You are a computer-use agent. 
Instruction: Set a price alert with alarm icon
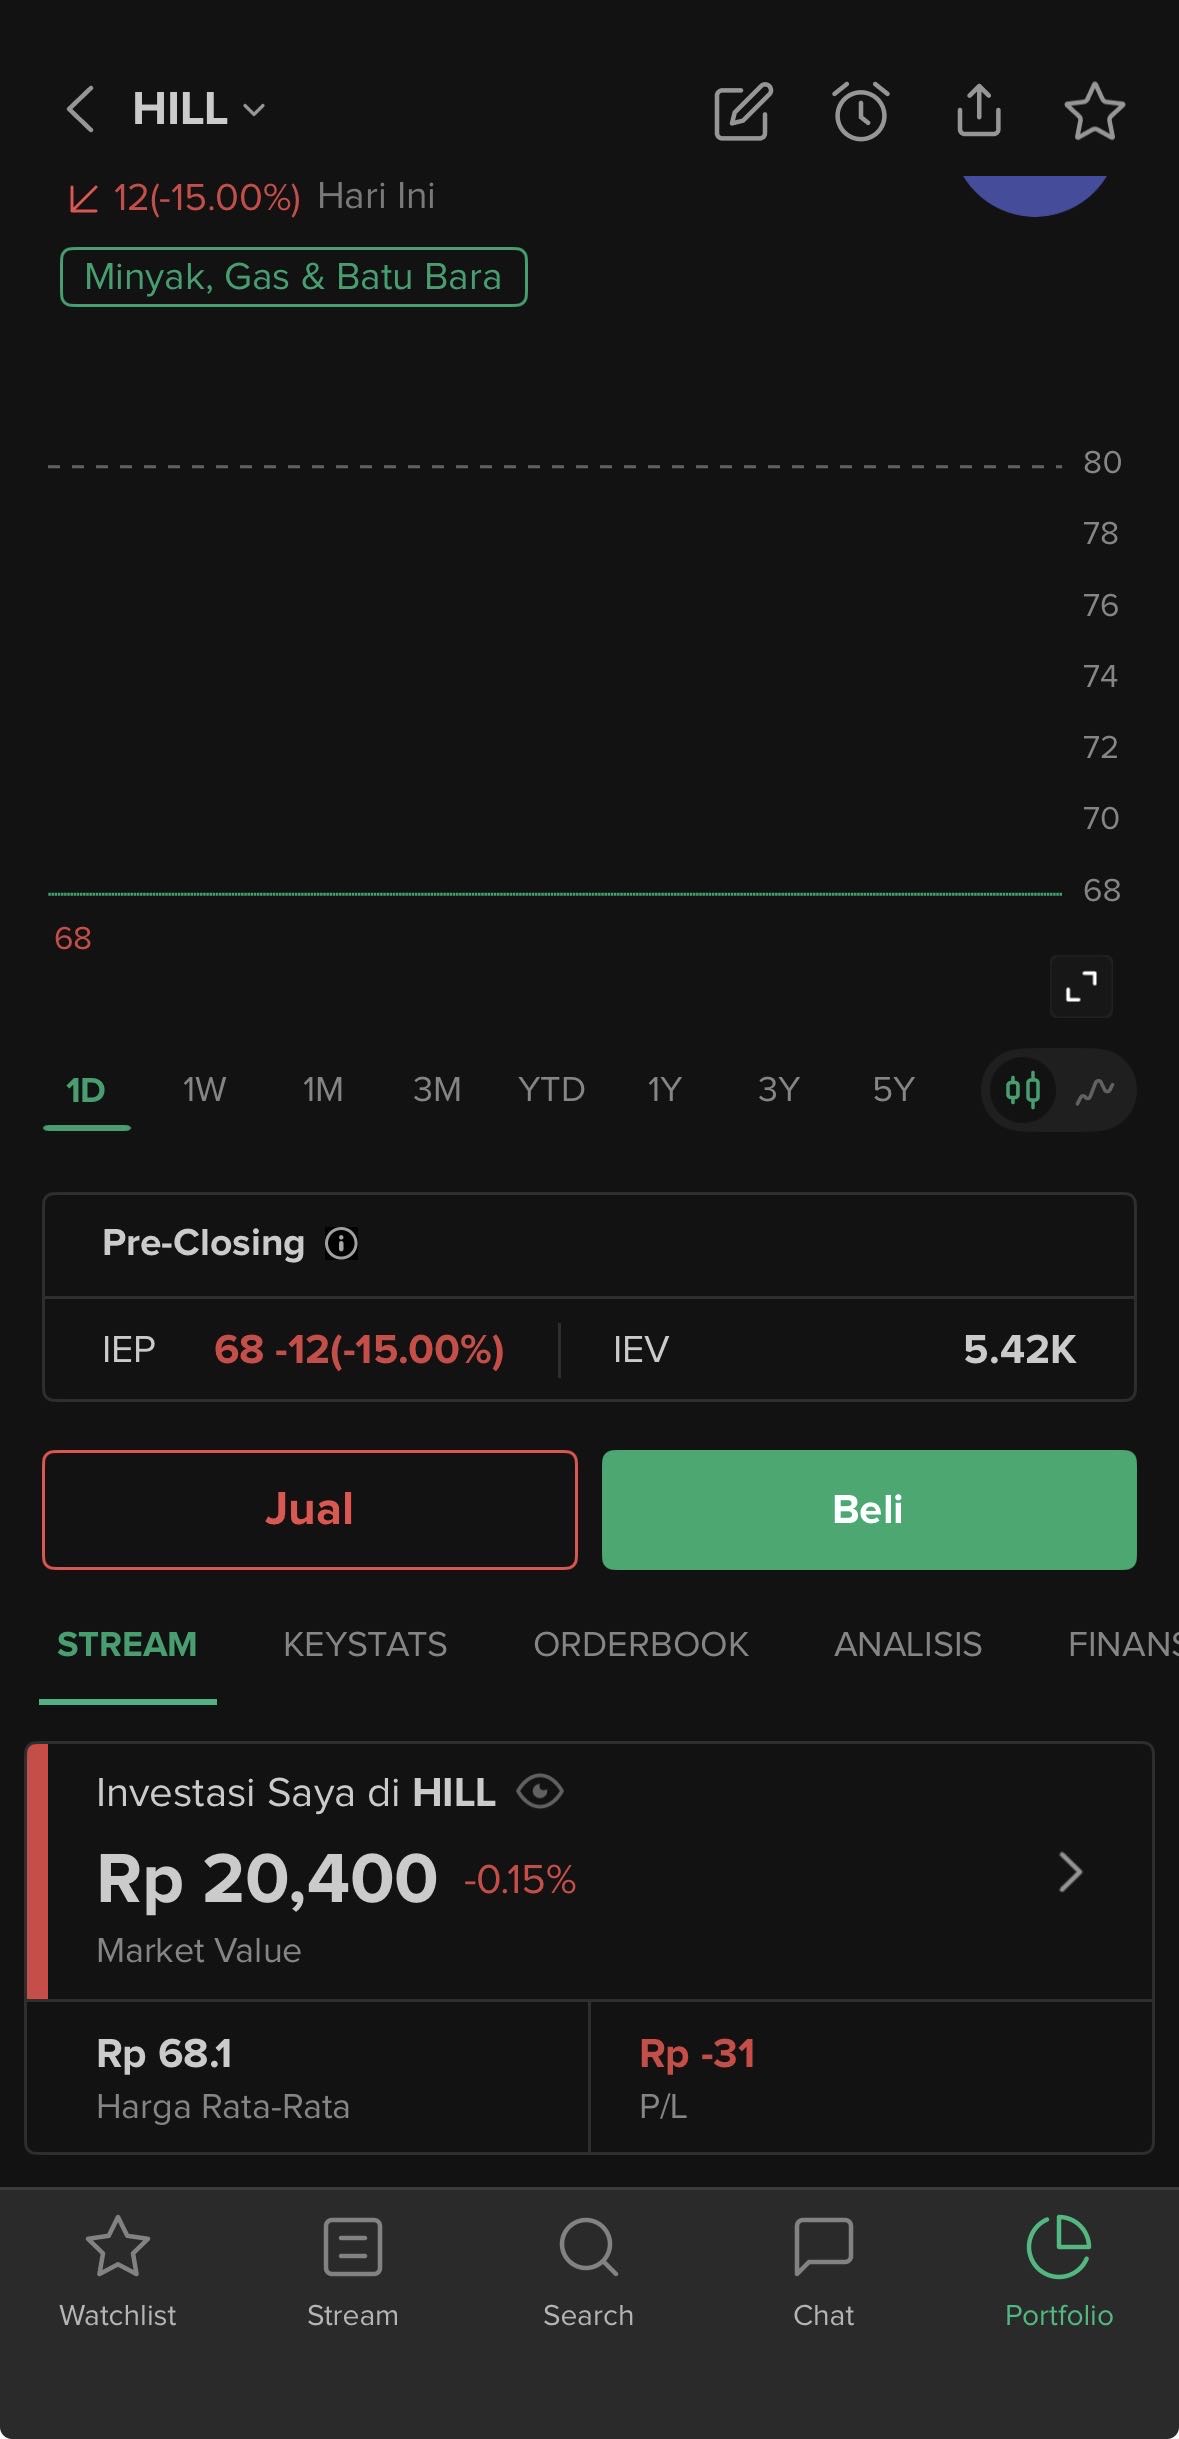coord(860,111)
